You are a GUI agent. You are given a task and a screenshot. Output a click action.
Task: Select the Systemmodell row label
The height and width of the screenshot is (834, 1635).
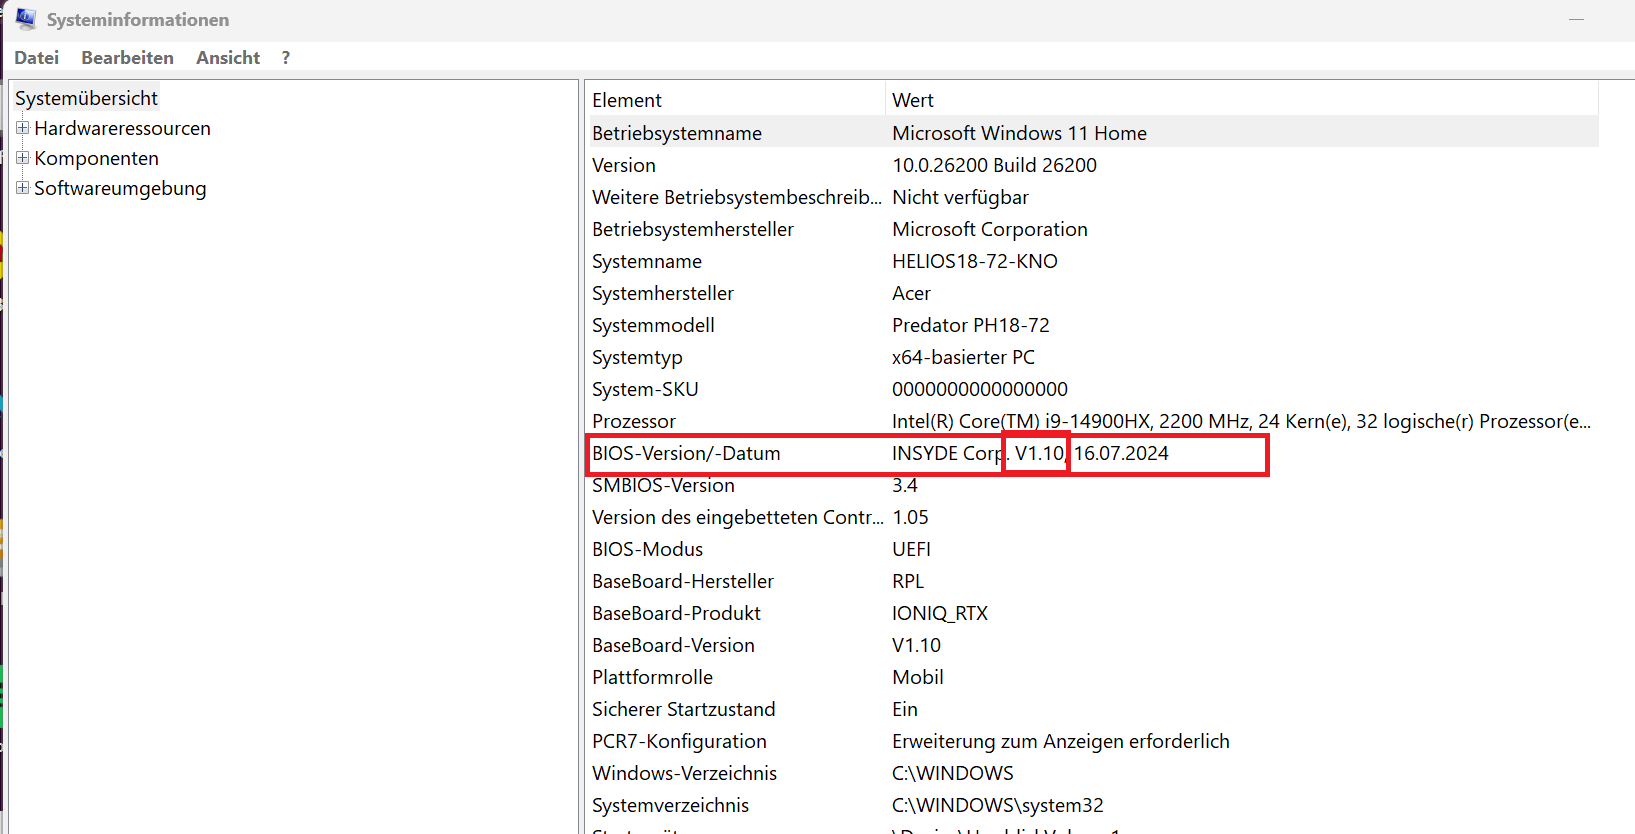tap(653, 325)
